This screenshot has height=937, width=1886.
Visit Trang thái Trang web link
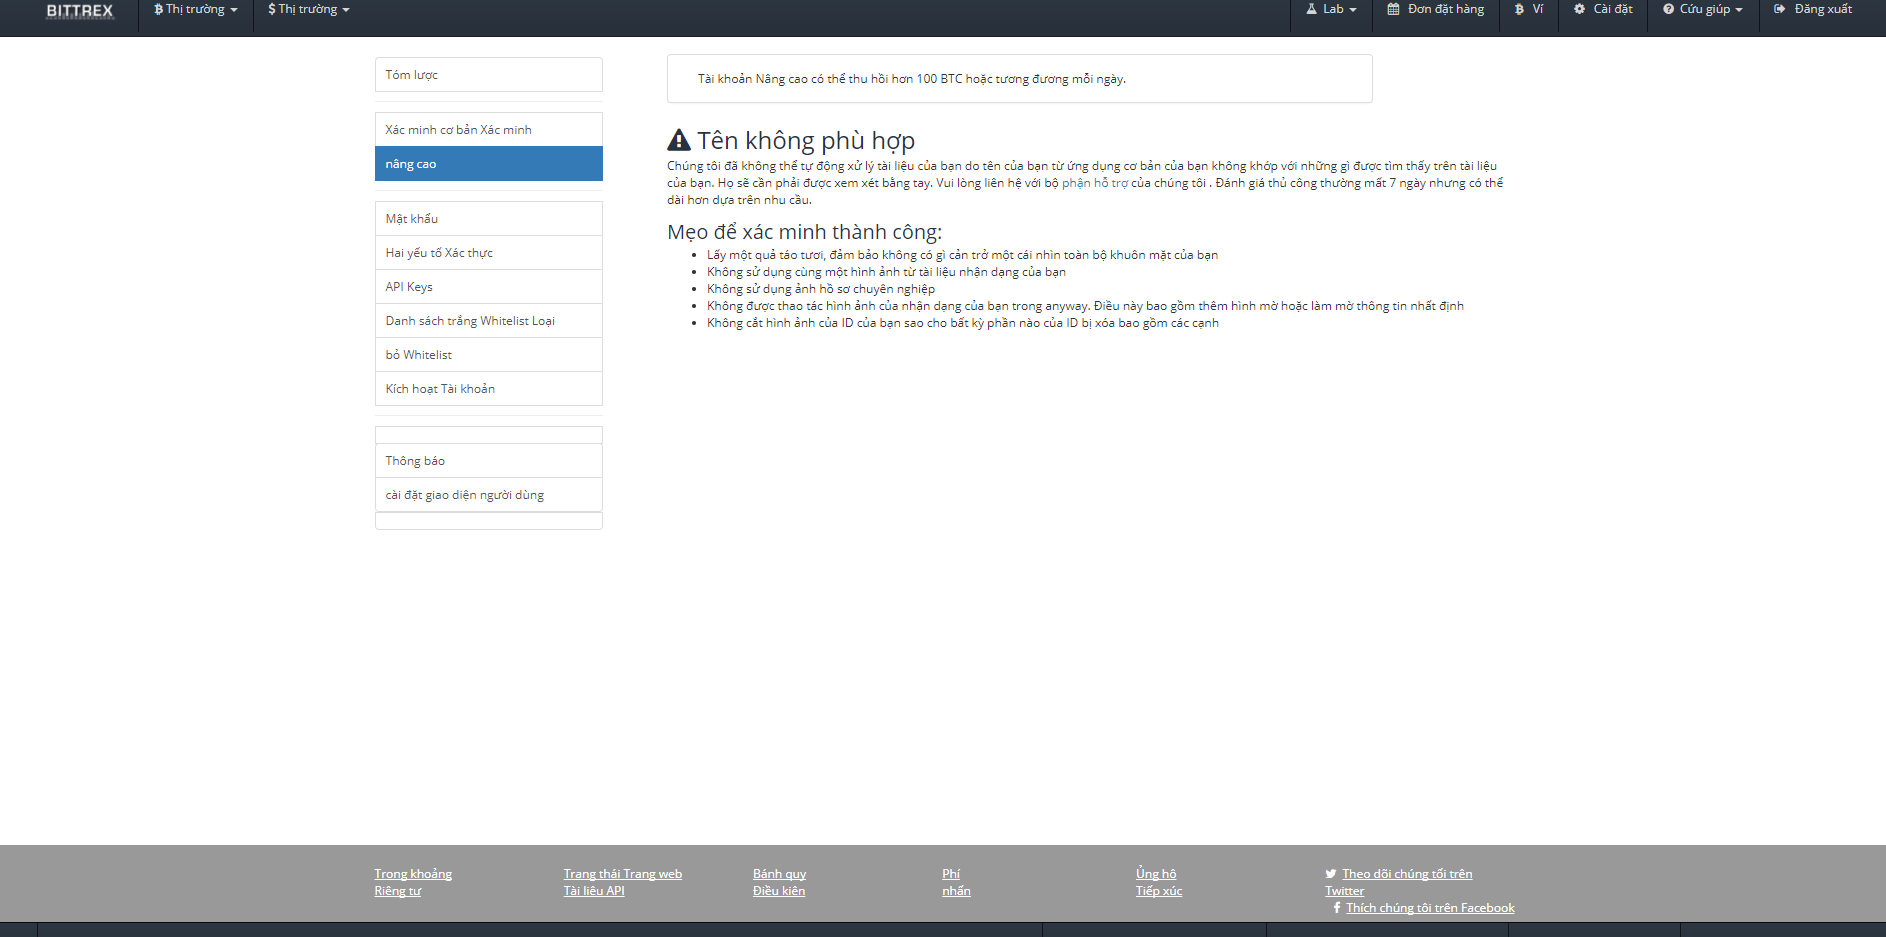tap(623, 874)
